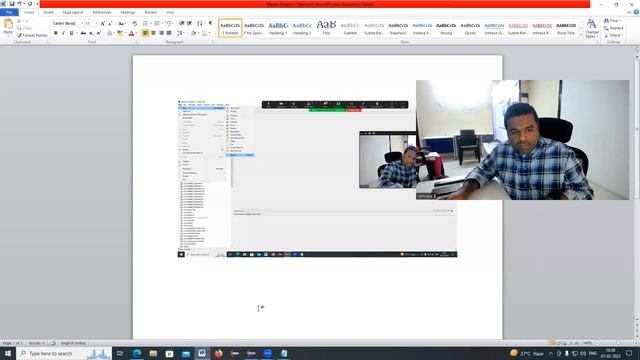Sort the selected text
Screen dimensions: 640x360
click(200, 23)
